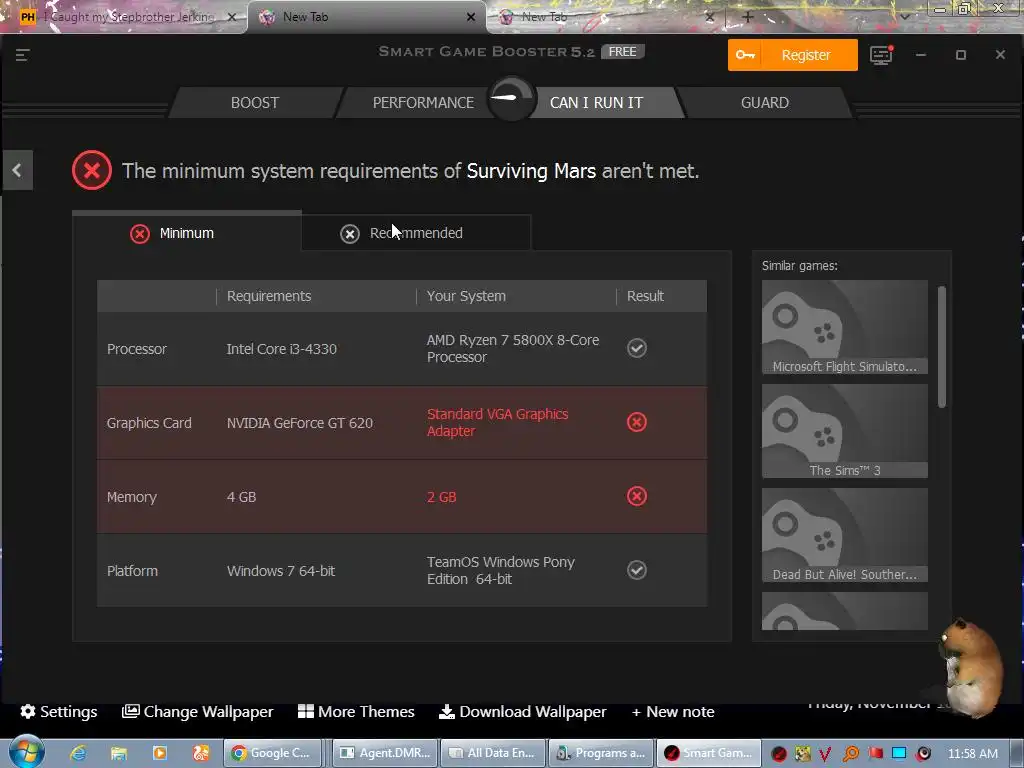Viewport: 1024px width, 768px height.
Task: Click 'TeamOS Windows Pony Edition 64-bit' text
Action: coord(501,570)
